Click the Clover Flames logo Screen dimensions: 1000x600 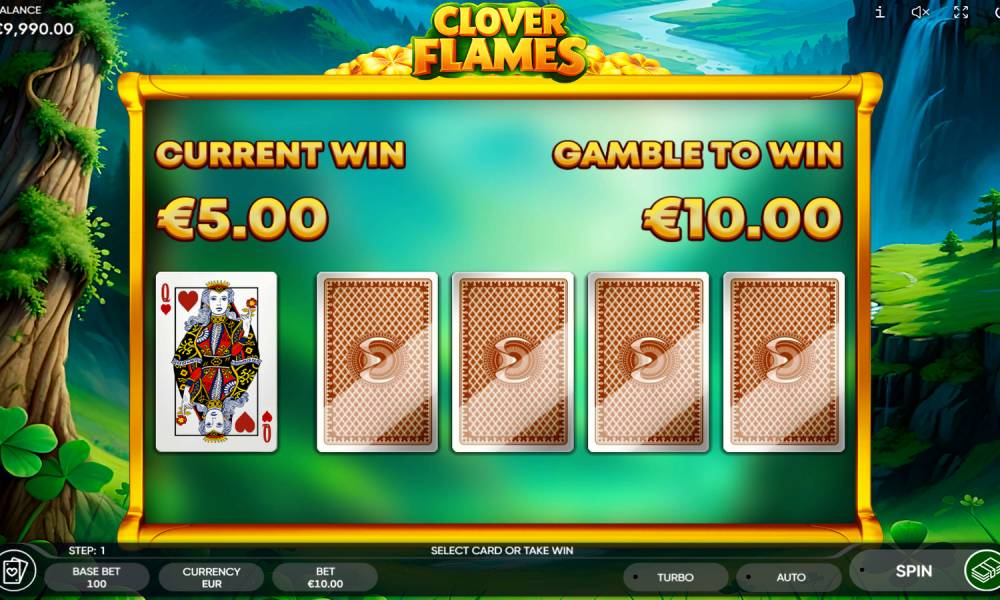(499, 41)
